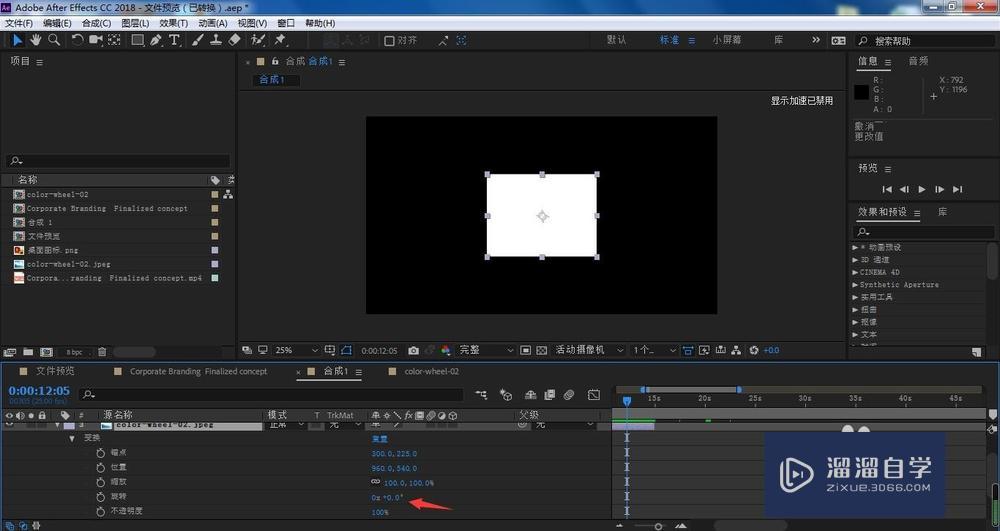Select the Selection arrow tool
This screenshot has height=531, width=1000.
[x=17, y=40]
